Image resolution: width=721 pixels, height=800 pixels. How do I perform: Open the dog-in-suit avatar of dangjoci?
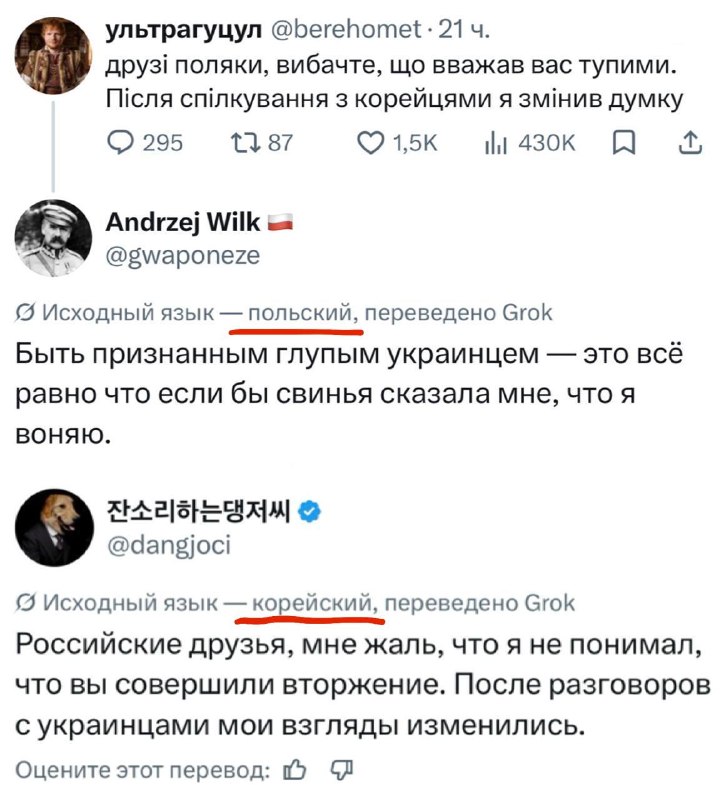point(54,528)
